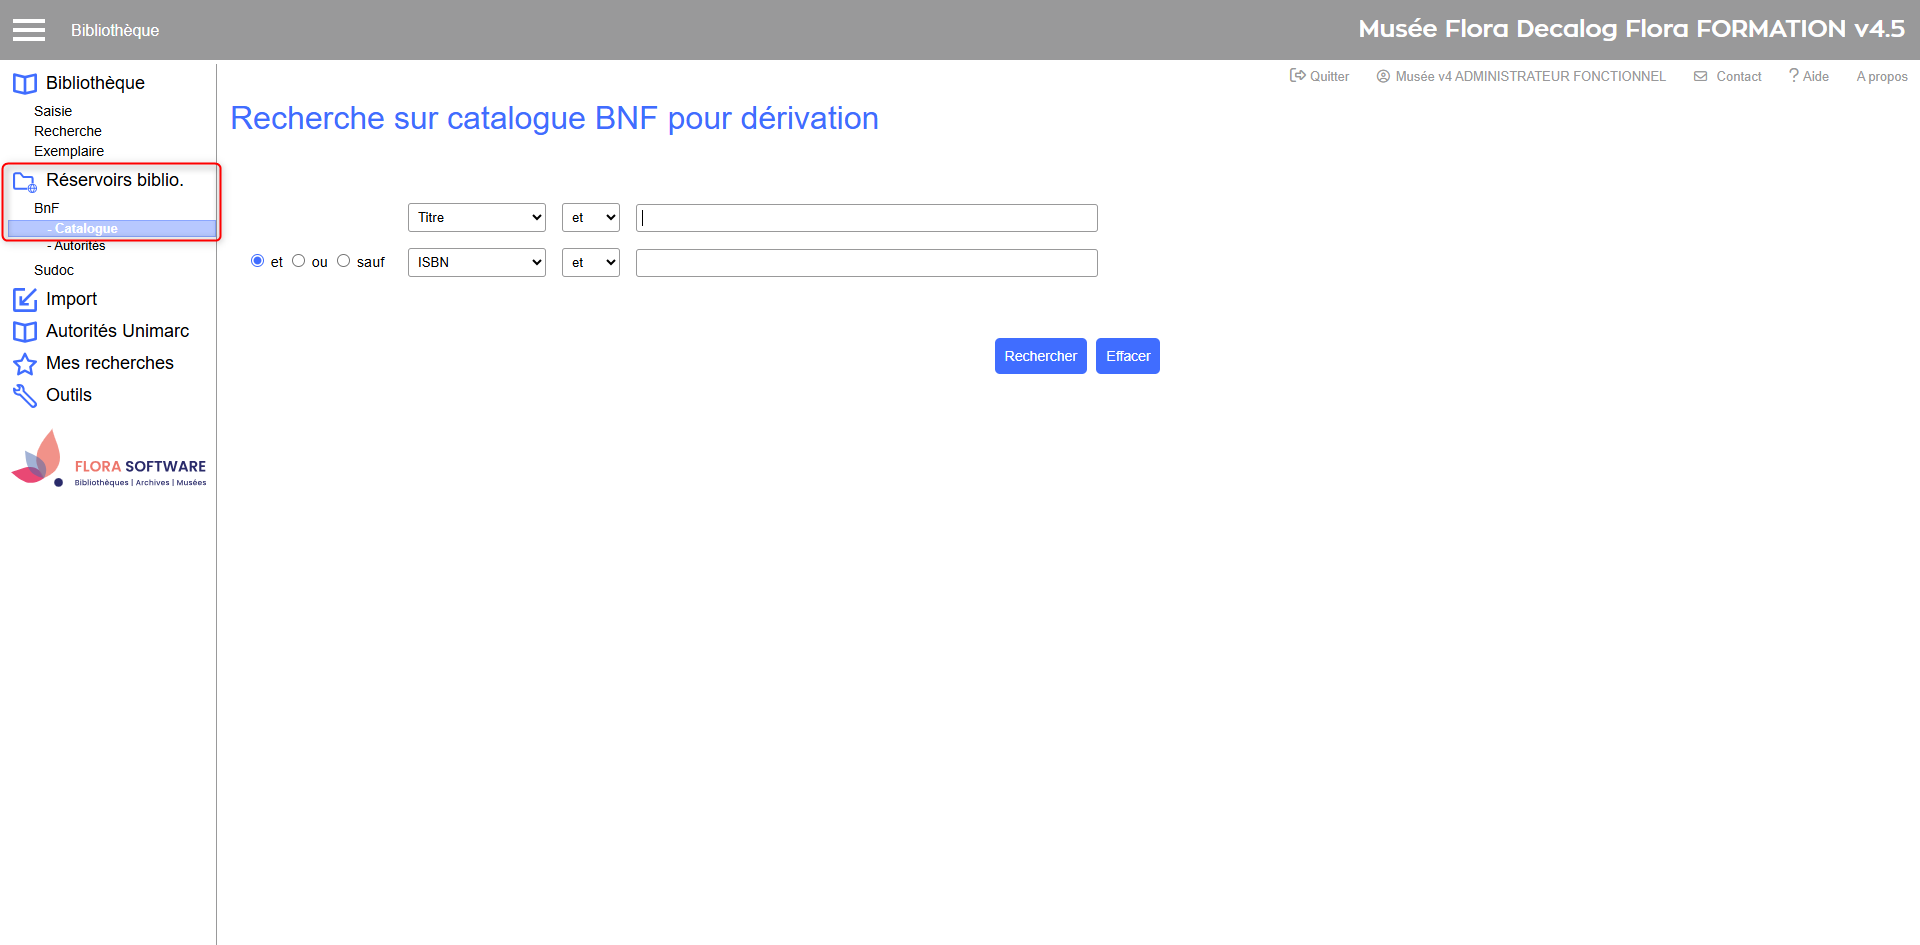Click the Import icon in sidebar
Viewport: 1920px width, 945px height.
25,300
